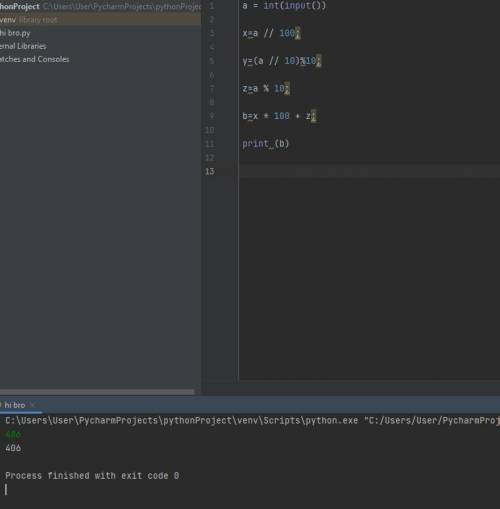Place cursor in a = int(input()) line

(x=284, y=6)
